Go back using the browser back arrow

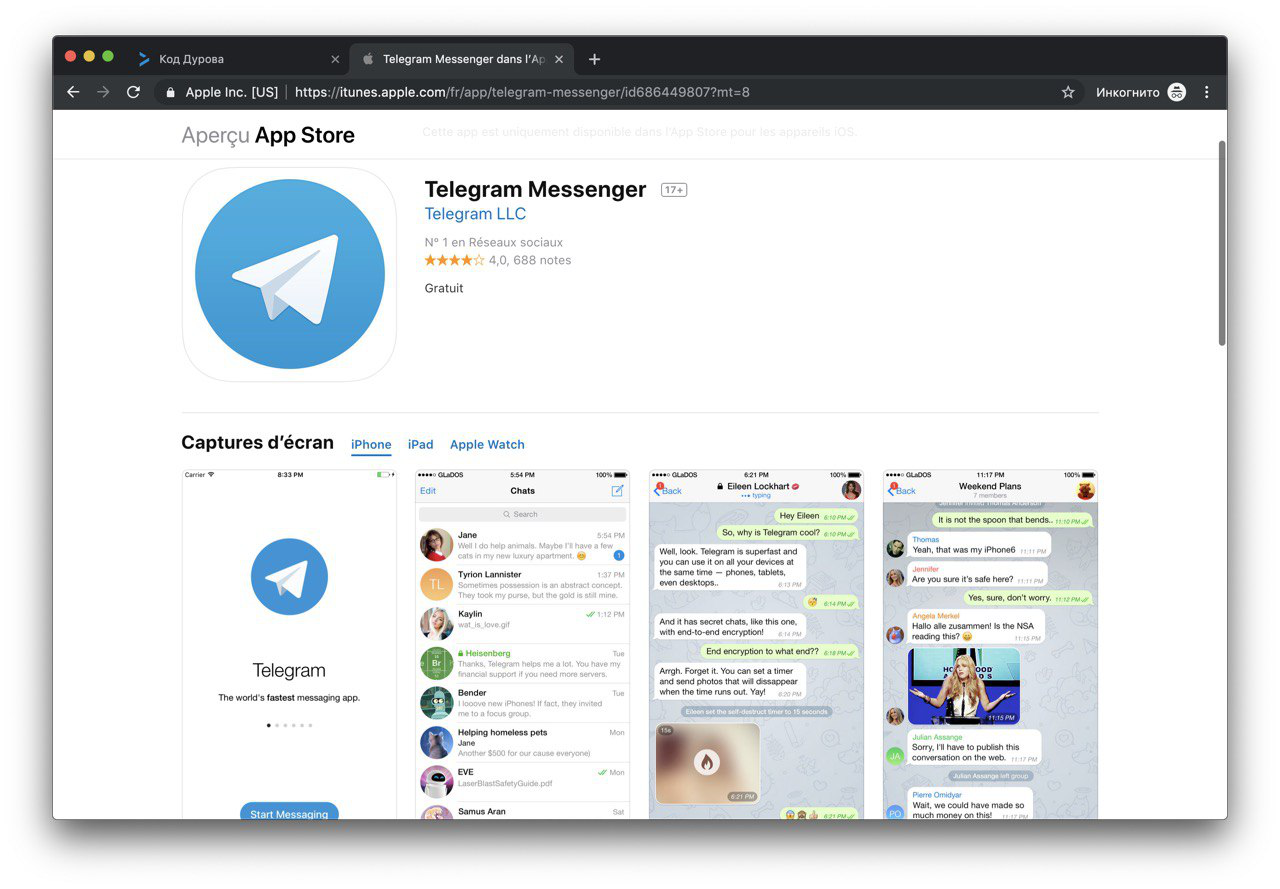pyautogui.click(x=73, y=92)
